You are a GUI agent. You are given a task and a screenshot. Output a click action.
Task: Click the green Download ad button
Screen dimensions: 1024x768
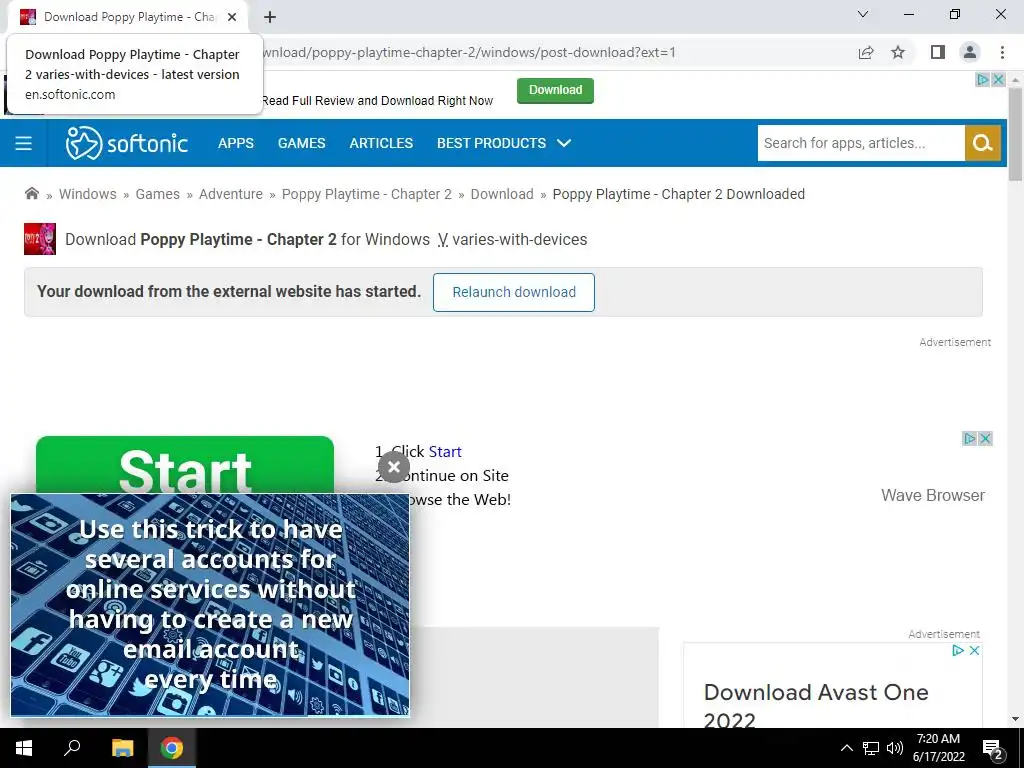point(555,90)
